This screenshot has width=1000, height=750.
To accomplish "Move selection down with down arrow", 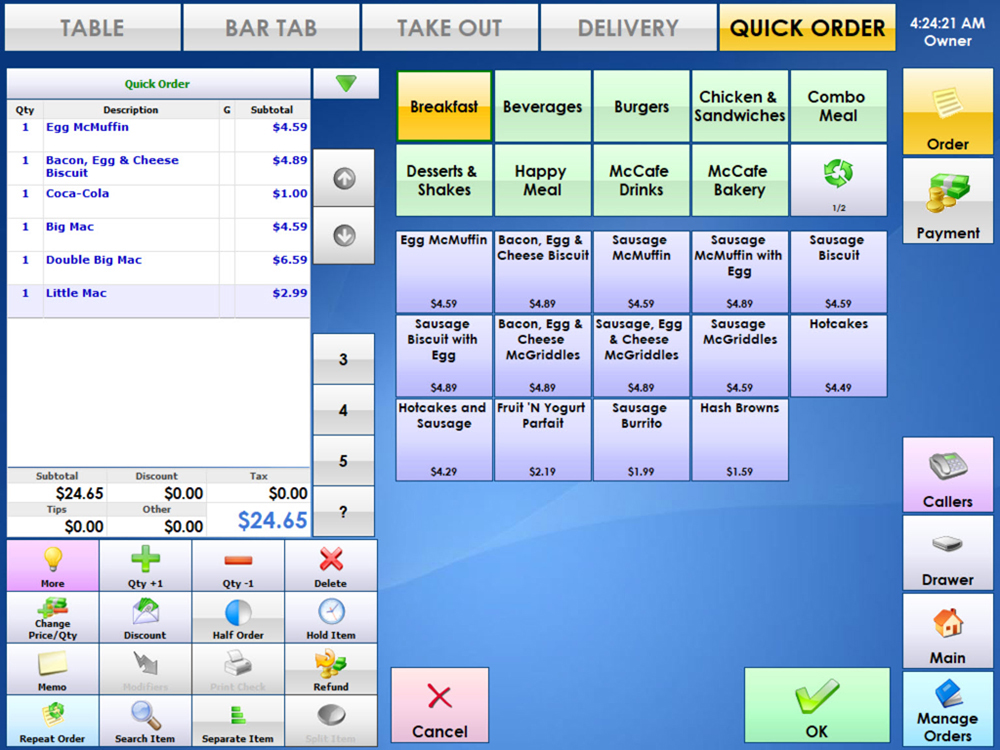I will 344,235.
